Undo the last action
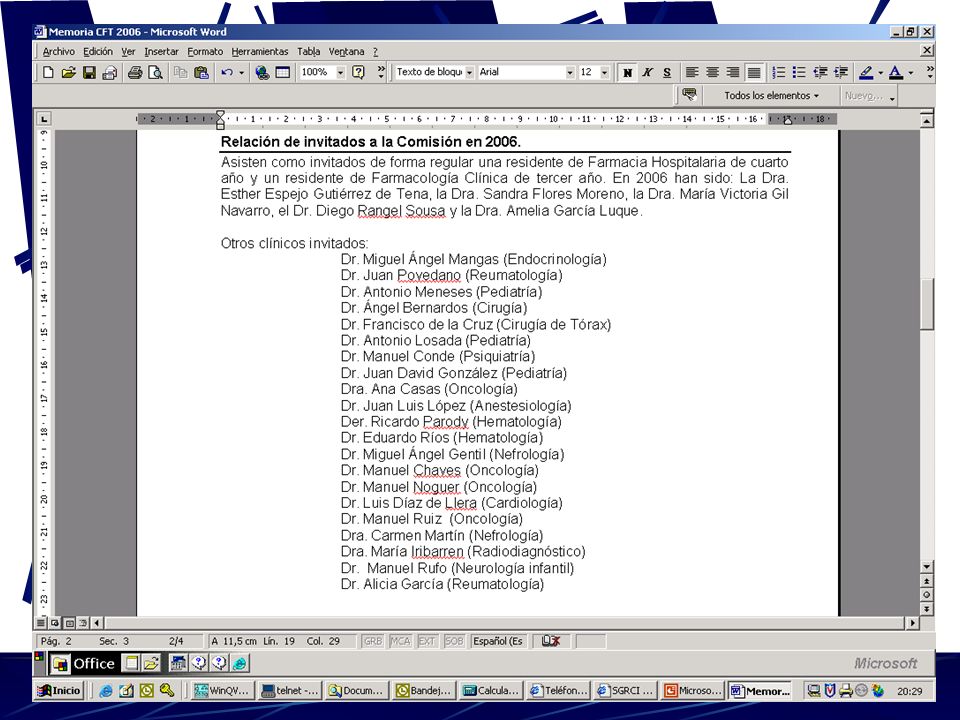The image size is (960, 720). [227, 73]
